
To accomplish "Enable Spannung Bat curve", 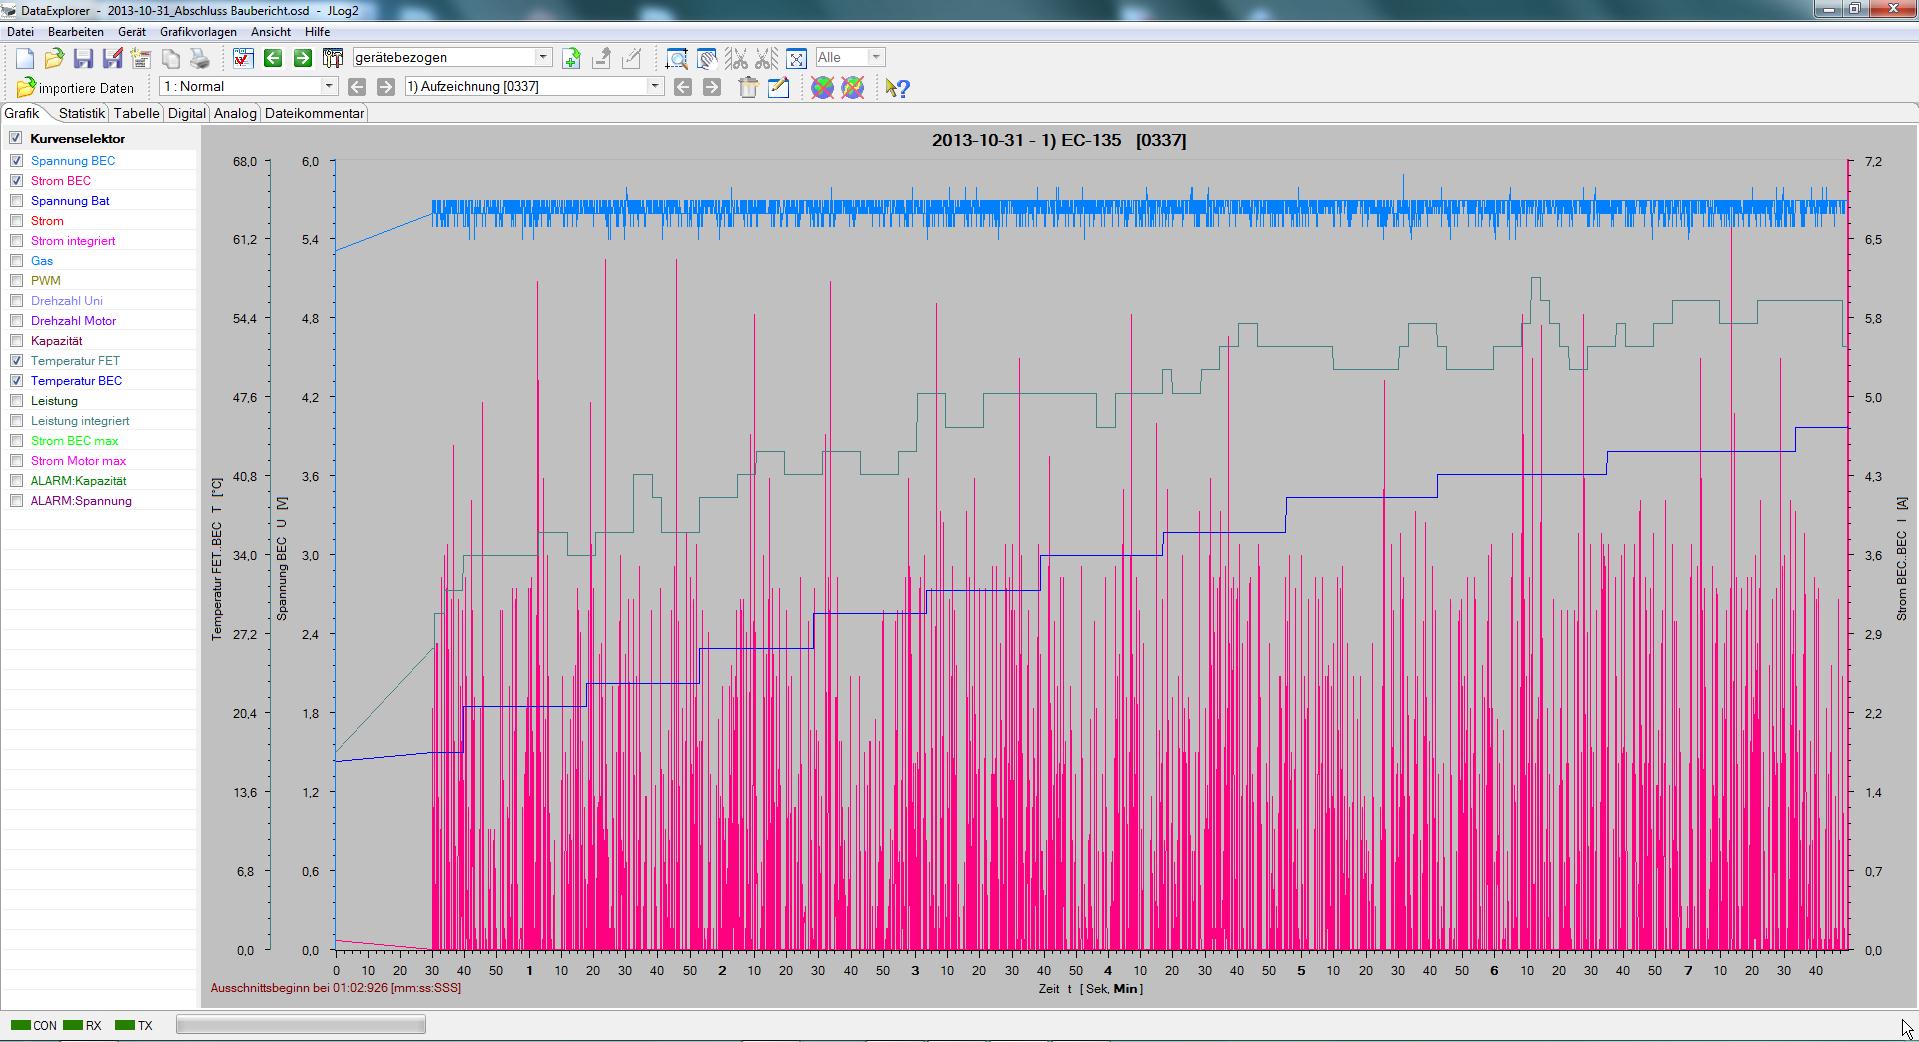I will (16, 200).
